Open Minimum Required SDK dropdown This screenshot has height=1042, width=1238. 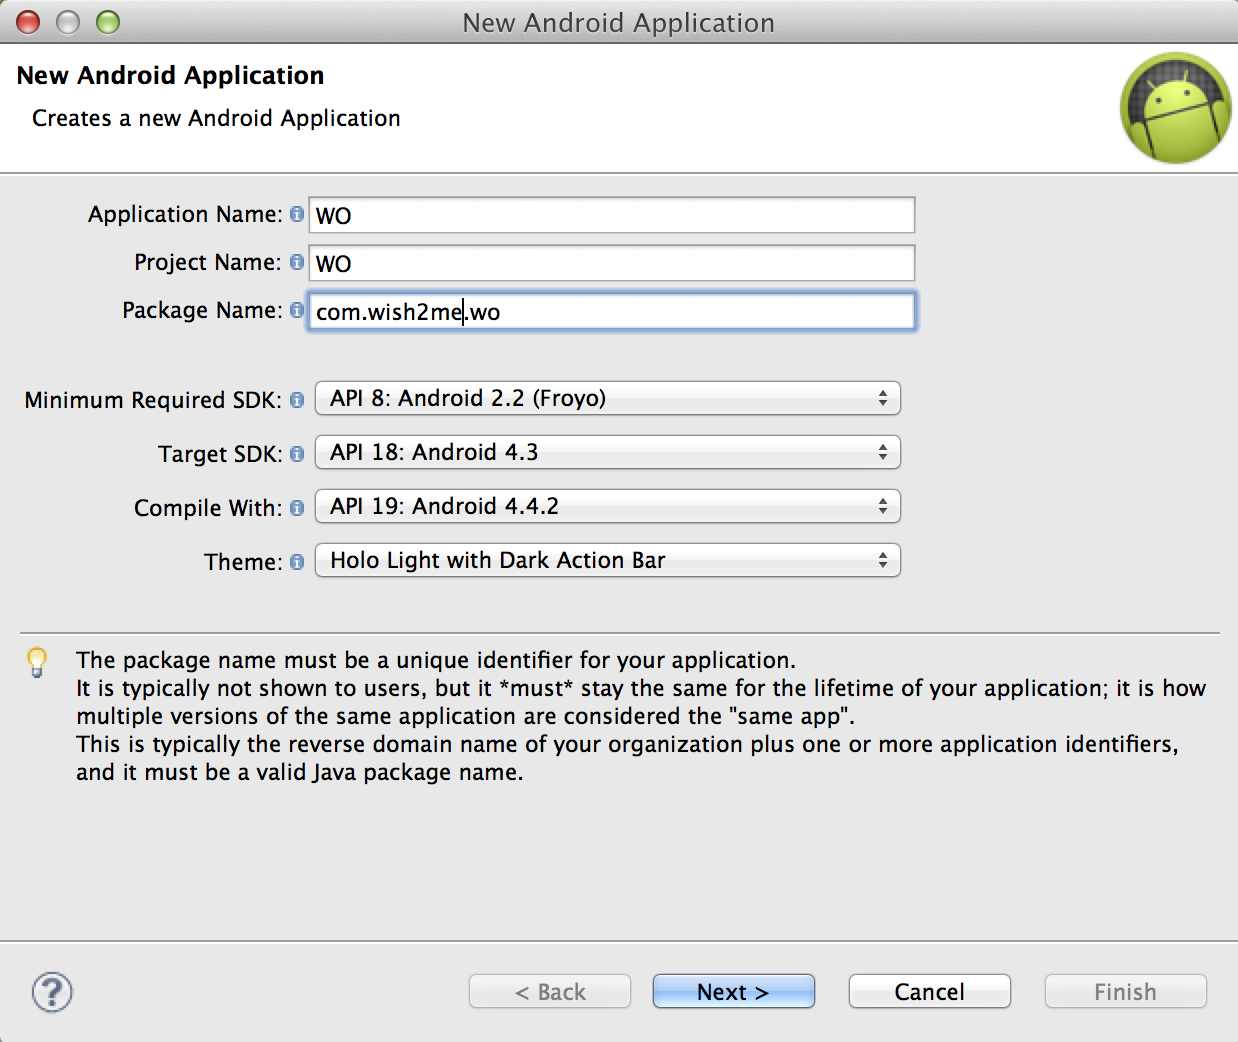click(608, 398)
